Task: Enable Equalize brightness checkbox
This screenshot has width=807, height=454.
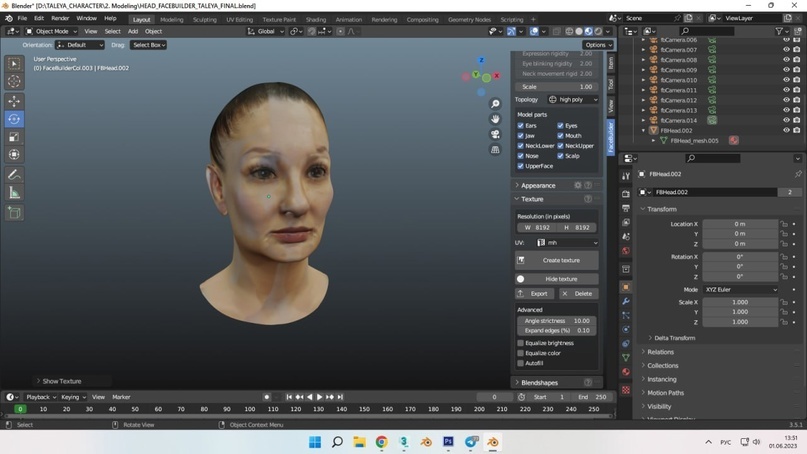Action: point(520,343)
